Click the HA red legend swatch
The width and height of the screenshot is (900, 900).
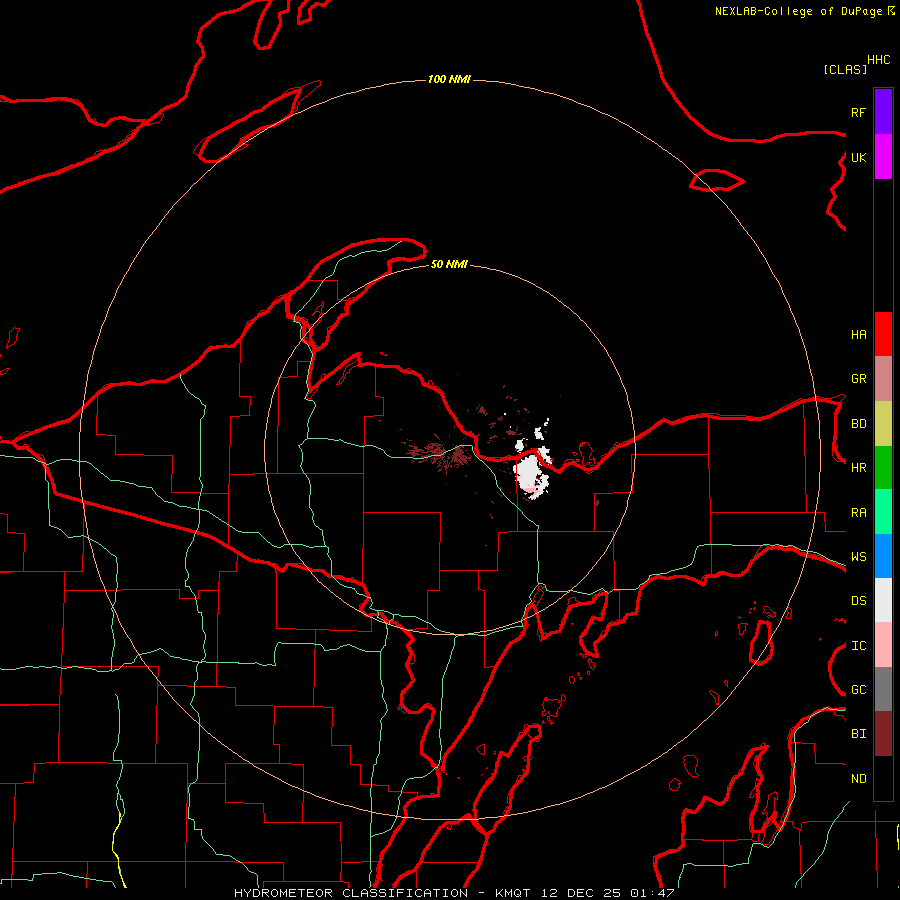click(883, 334)
